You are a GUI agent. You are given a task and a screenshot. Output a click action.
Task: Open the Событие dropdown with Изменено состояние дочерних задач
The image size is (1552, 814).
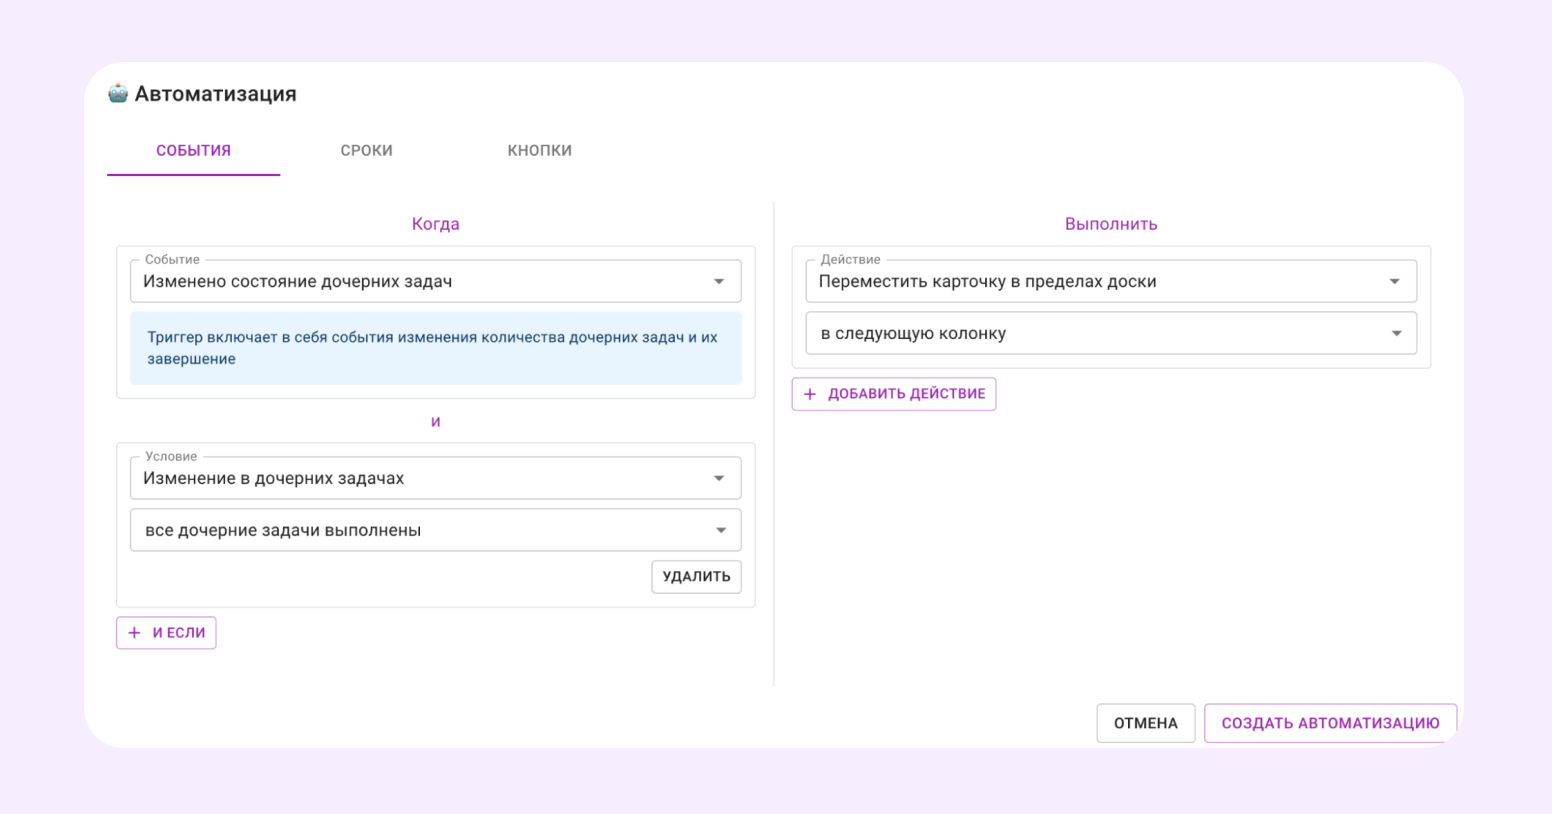click(x=435, y=281)
